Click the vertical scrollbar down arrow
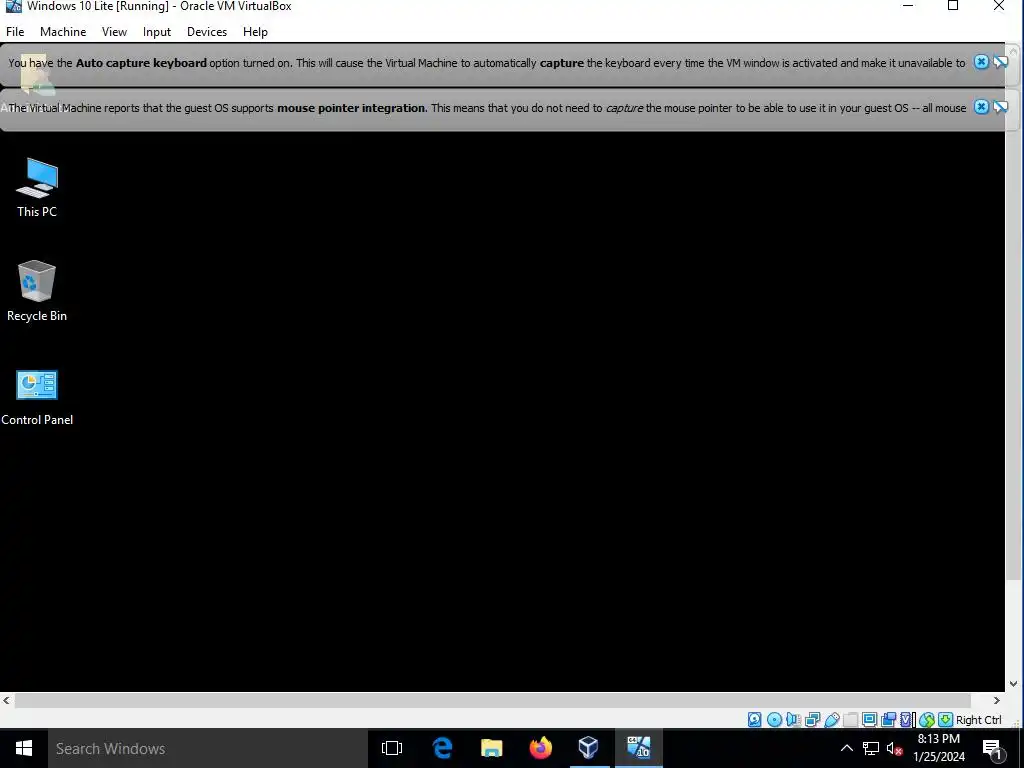 [1014, 684]
